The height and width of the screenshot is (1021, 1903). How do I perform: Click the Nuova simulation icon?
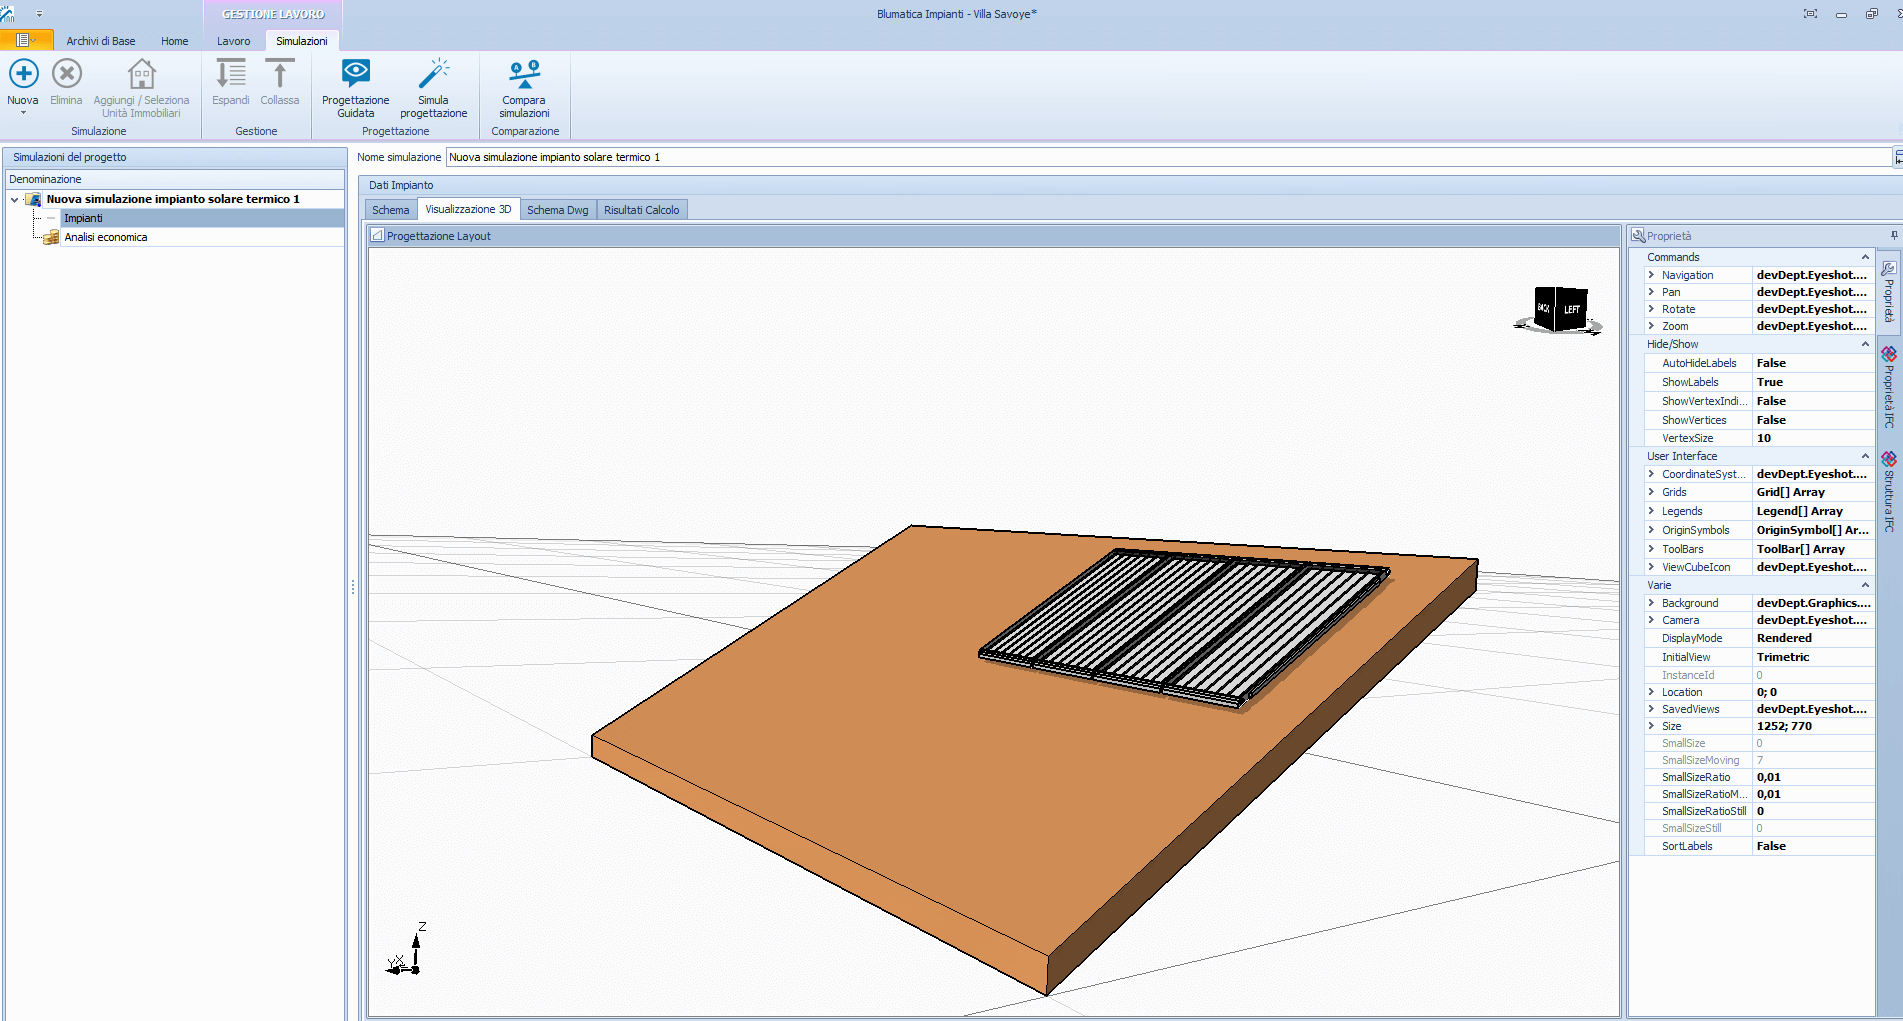(23, 74)
